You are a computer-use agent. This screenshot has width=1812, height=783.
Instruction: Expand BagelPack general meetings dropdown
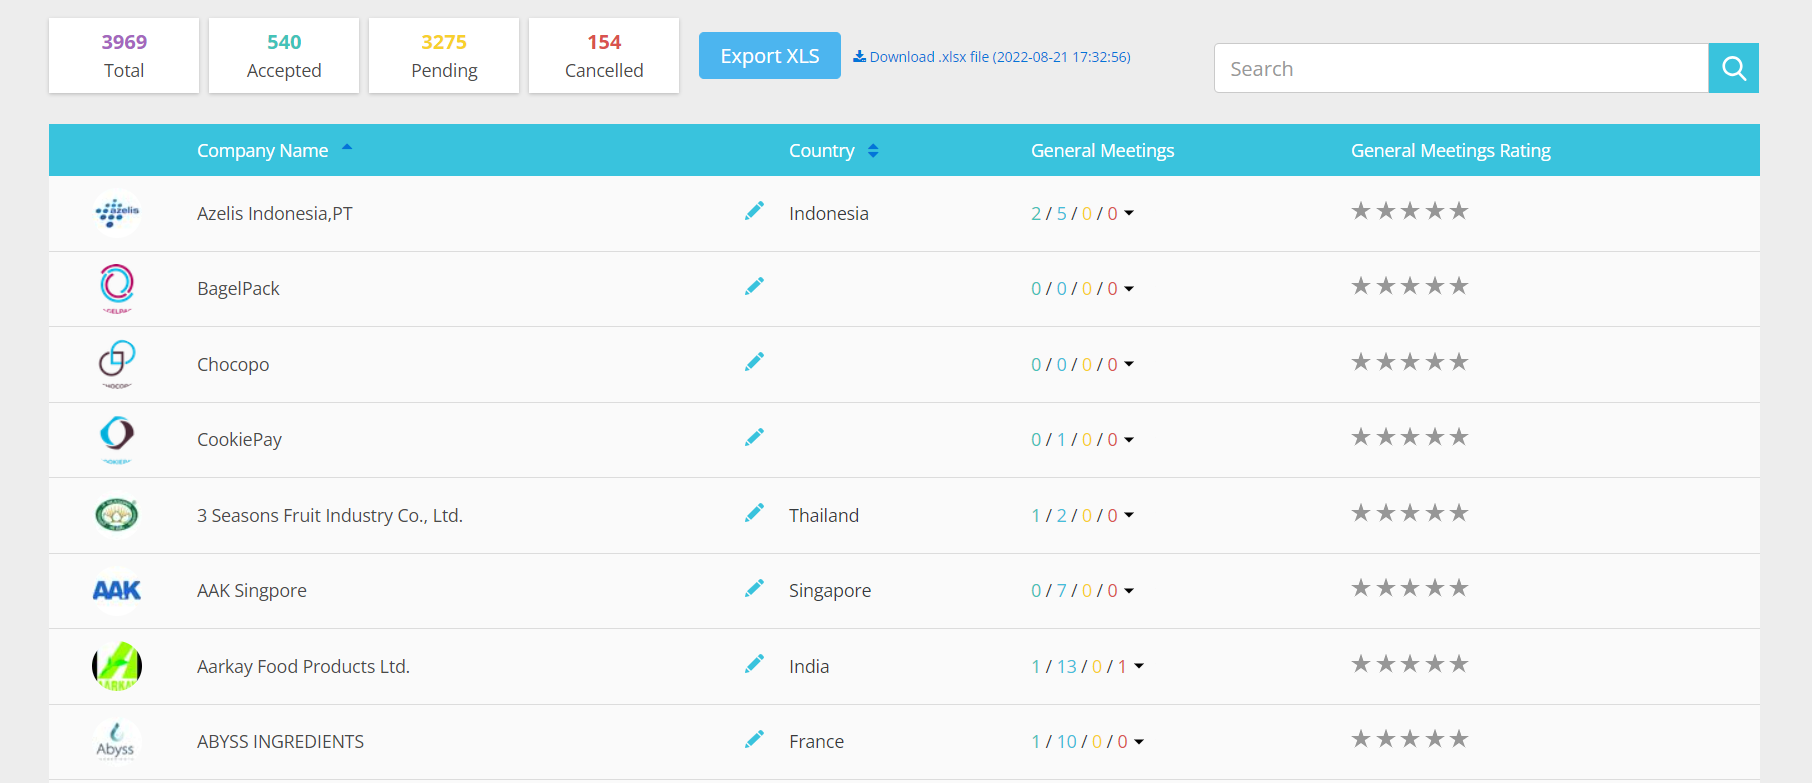click(x=1129, y=289)
